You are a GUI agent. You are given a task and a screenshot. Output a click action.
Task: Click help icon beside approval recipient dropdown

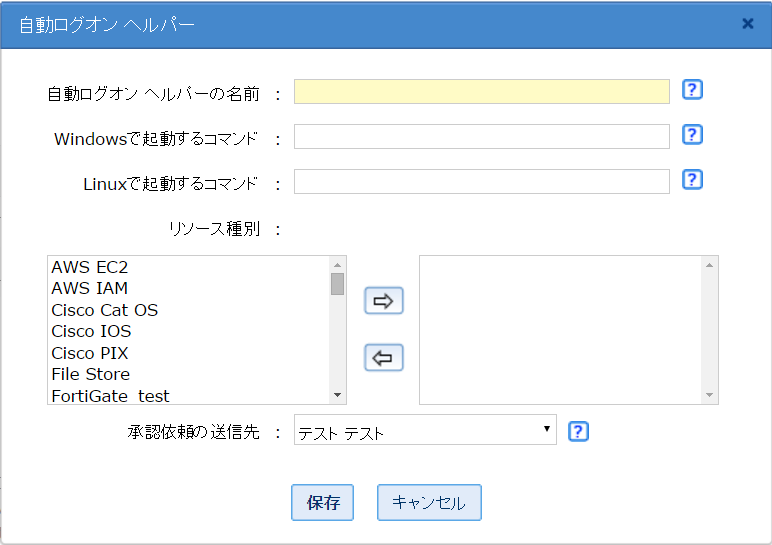point(578,431)
